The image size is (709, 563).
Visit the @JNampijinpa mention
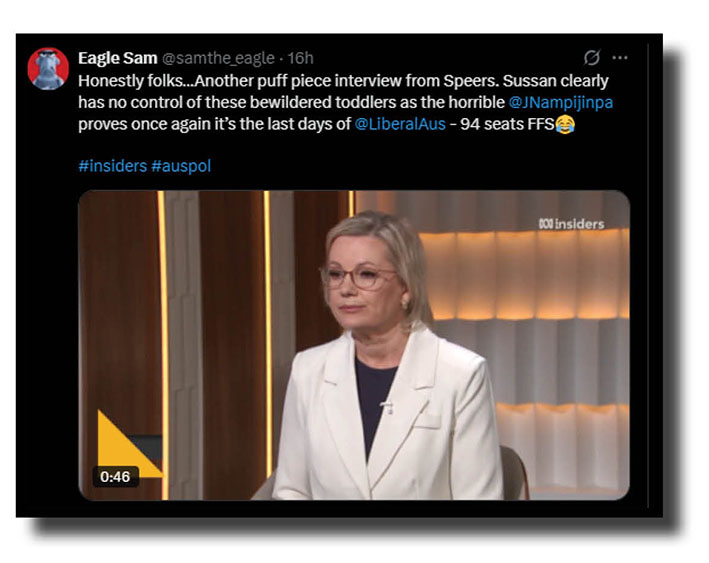click(561, 102)
